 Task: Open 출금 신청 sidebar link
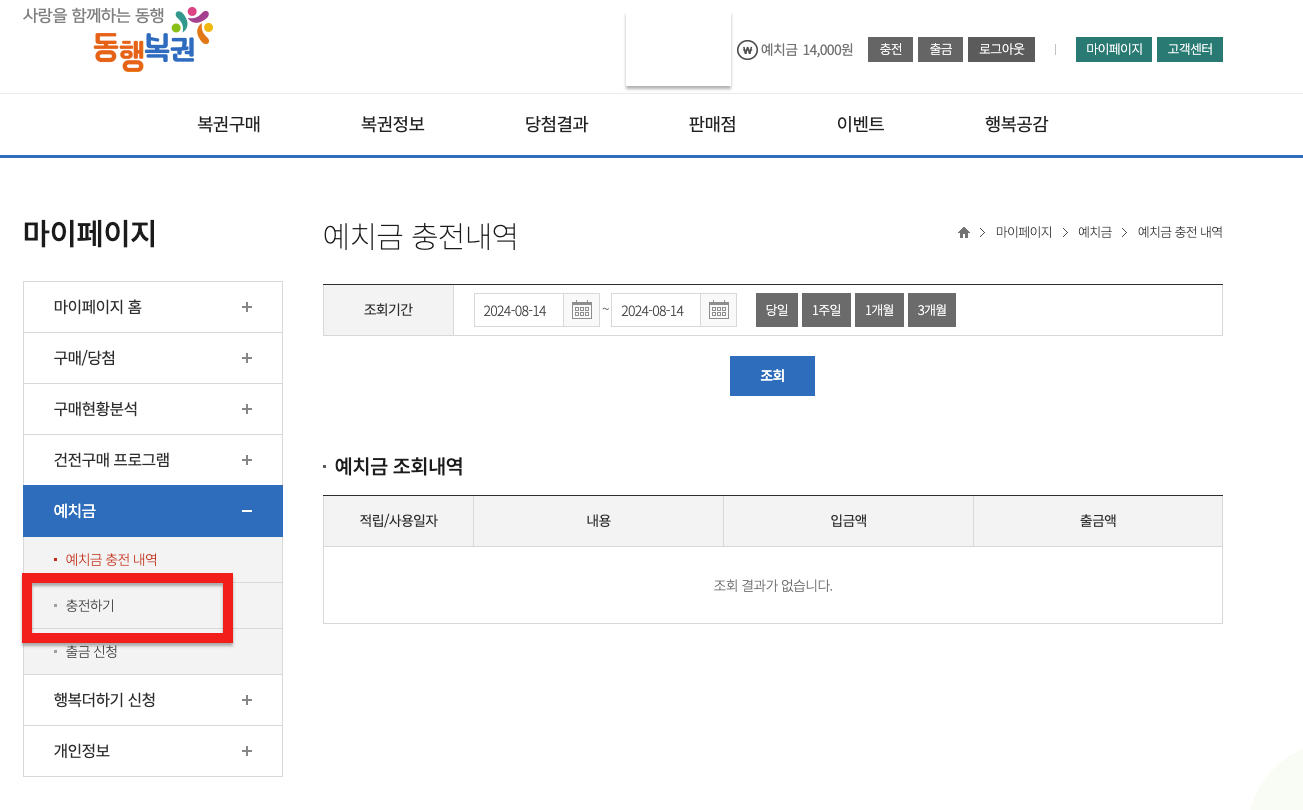[92, 651]
